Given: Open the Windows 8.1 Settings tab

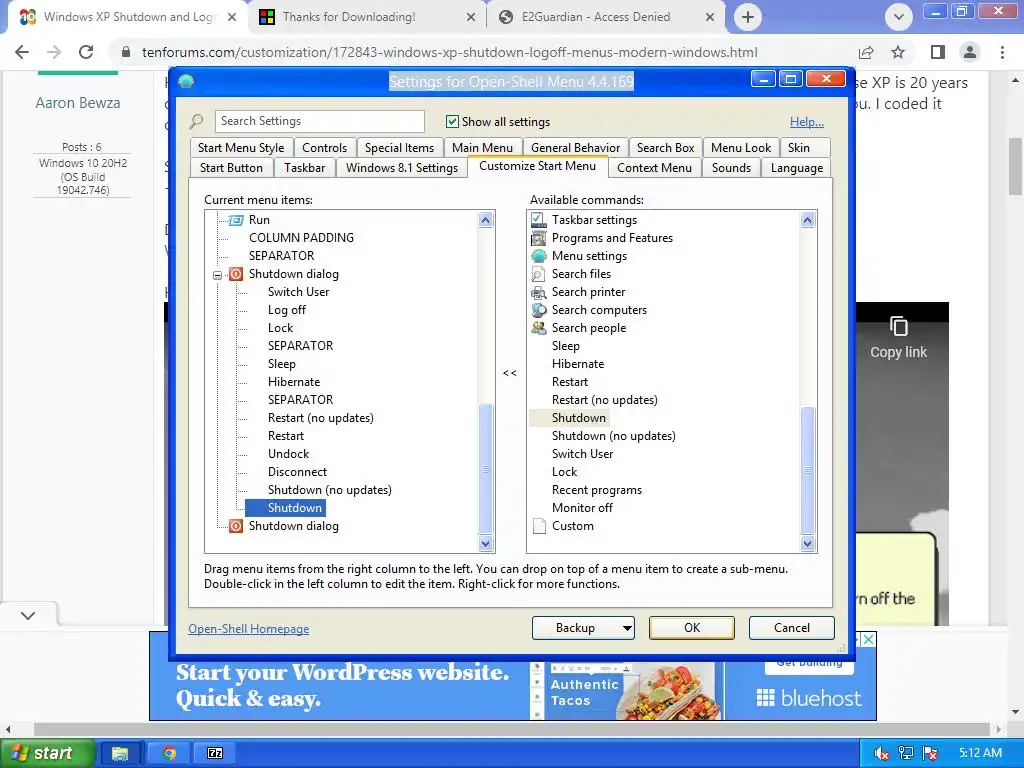Looking at the screenshot, I should pyautogui.click(x=402, y=168).
